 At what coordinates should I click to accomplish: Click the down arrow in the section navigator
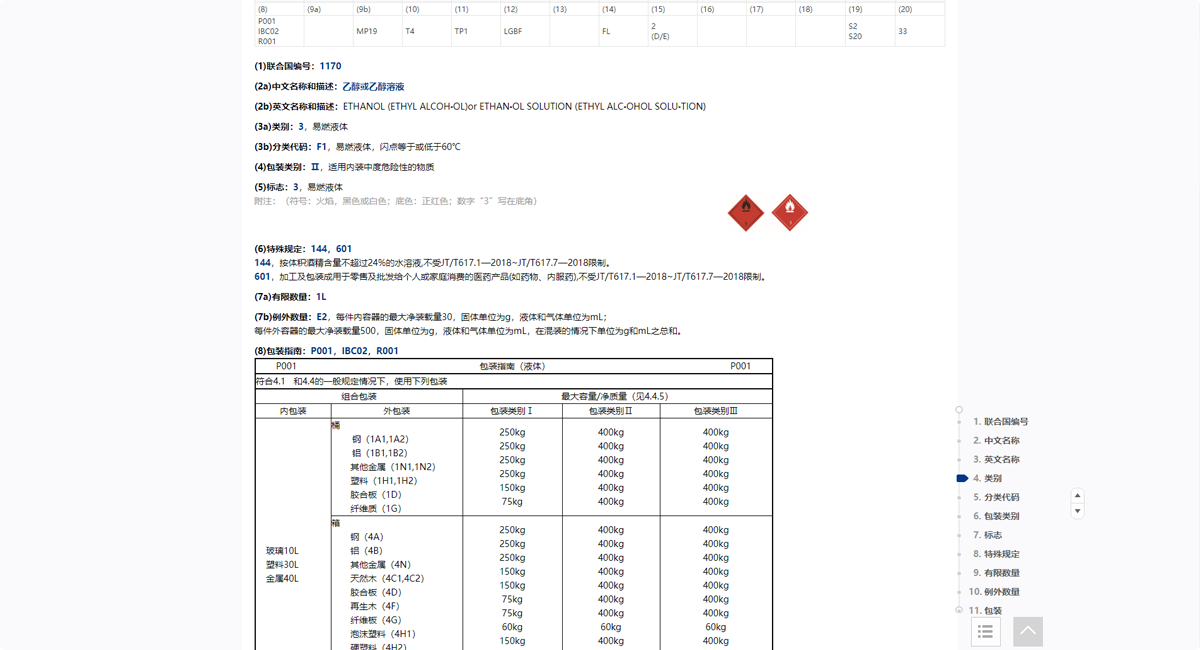(1077, 511)
